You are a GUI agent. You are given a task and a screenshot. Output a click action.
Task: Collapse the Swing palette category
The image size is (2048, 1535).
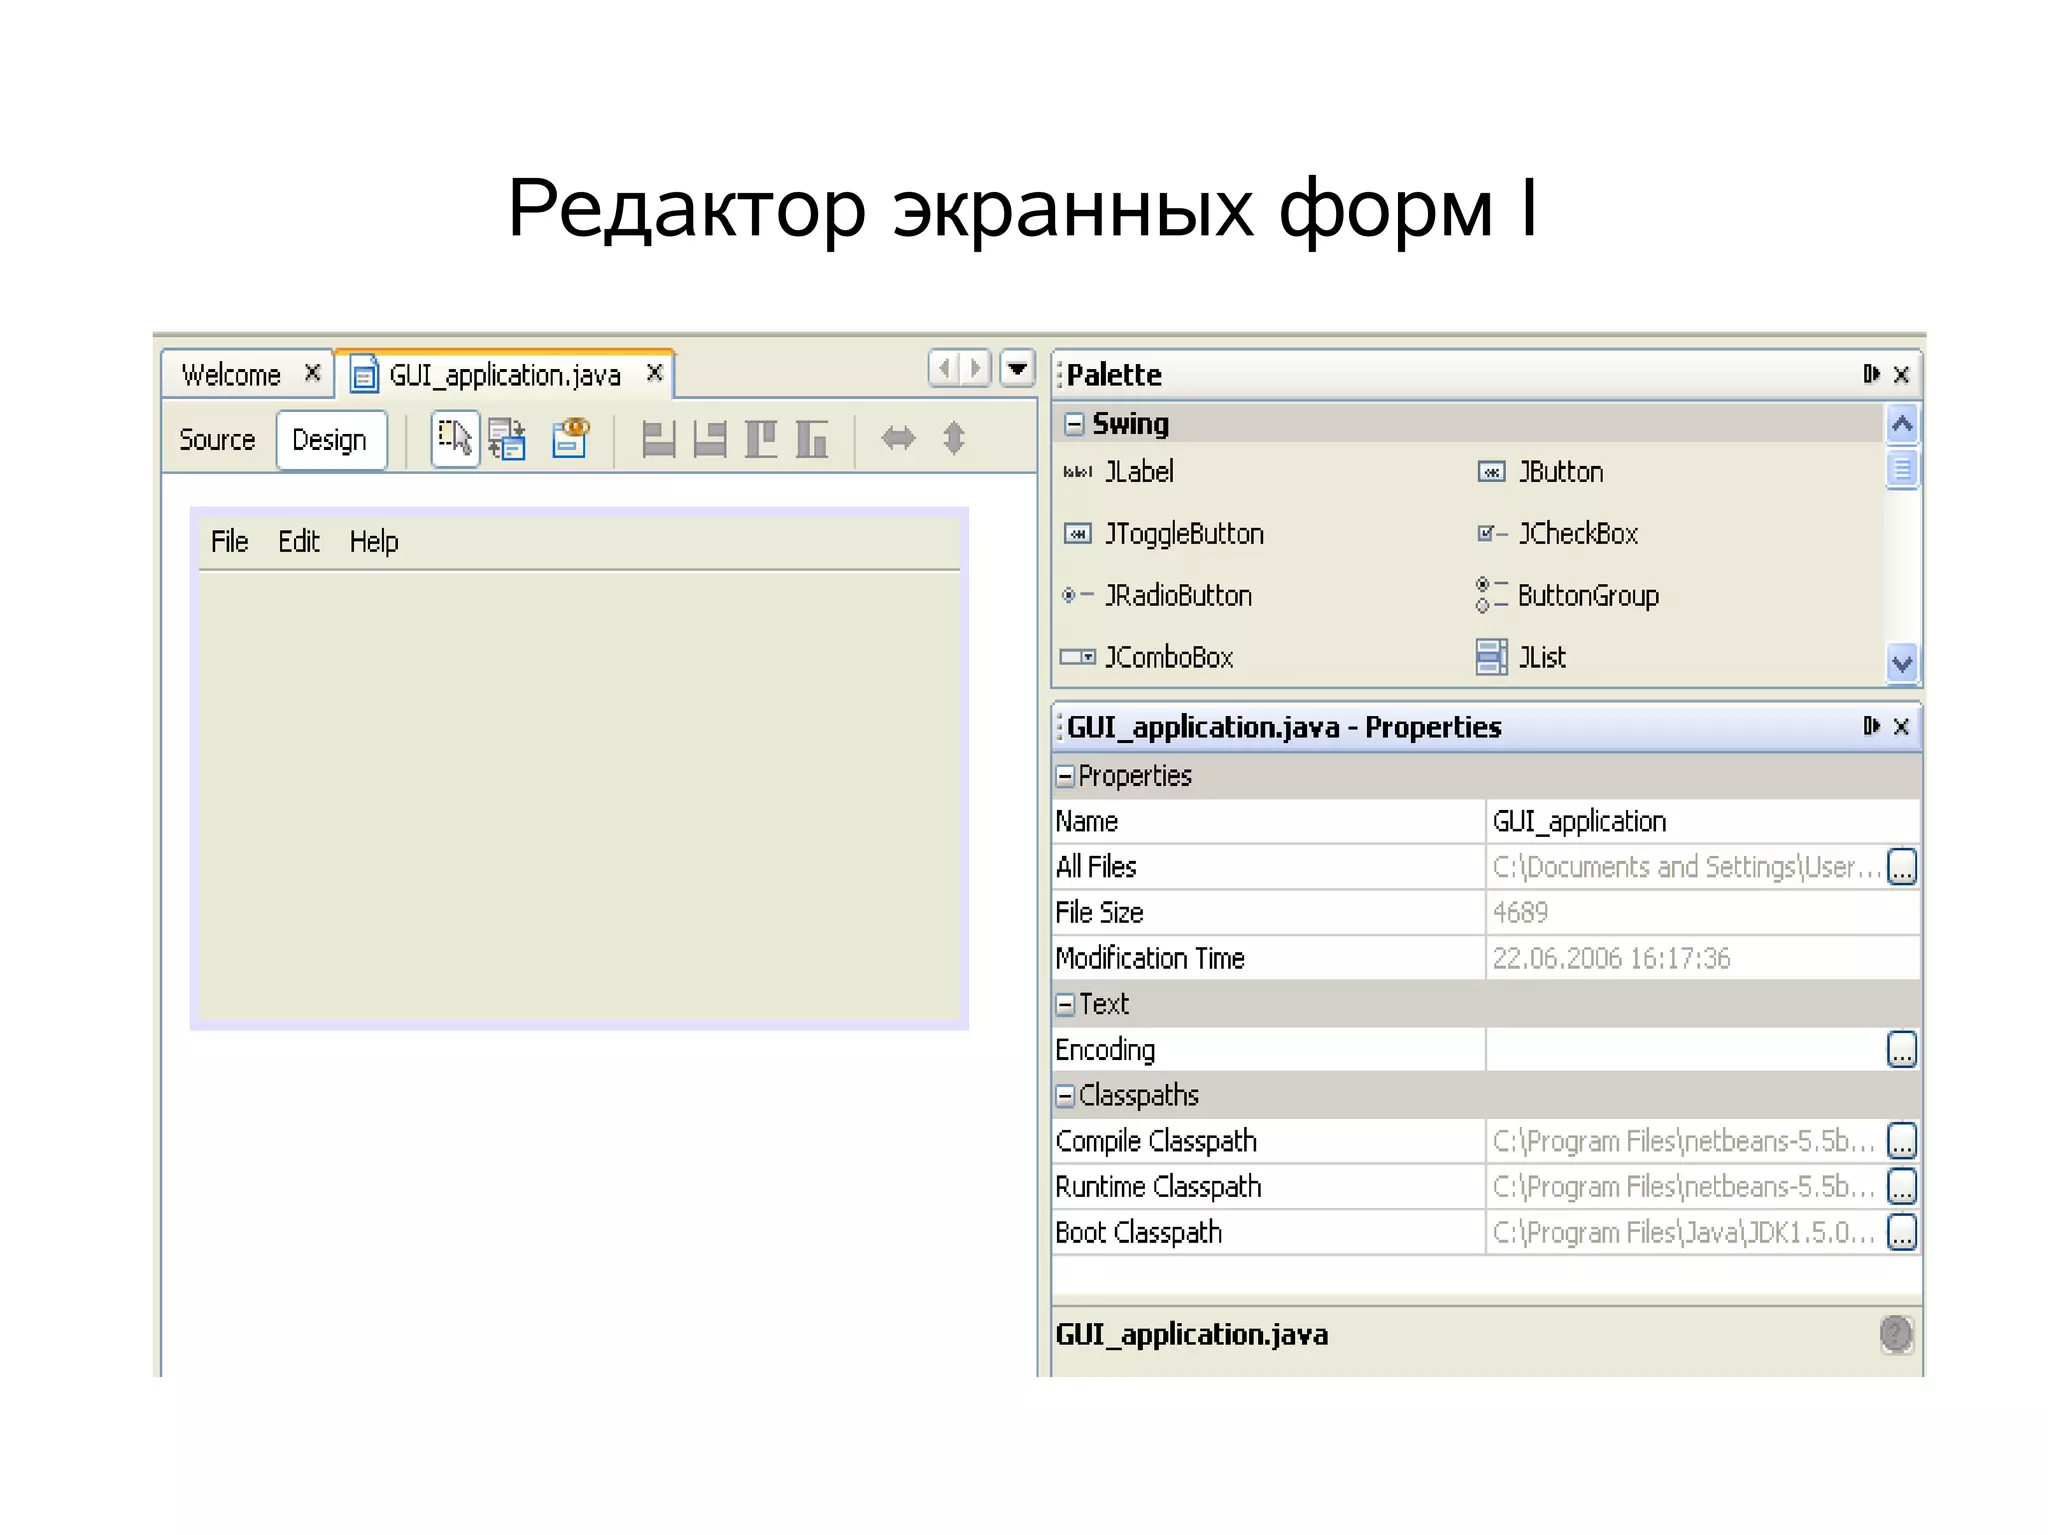[x=1074, y=424]
